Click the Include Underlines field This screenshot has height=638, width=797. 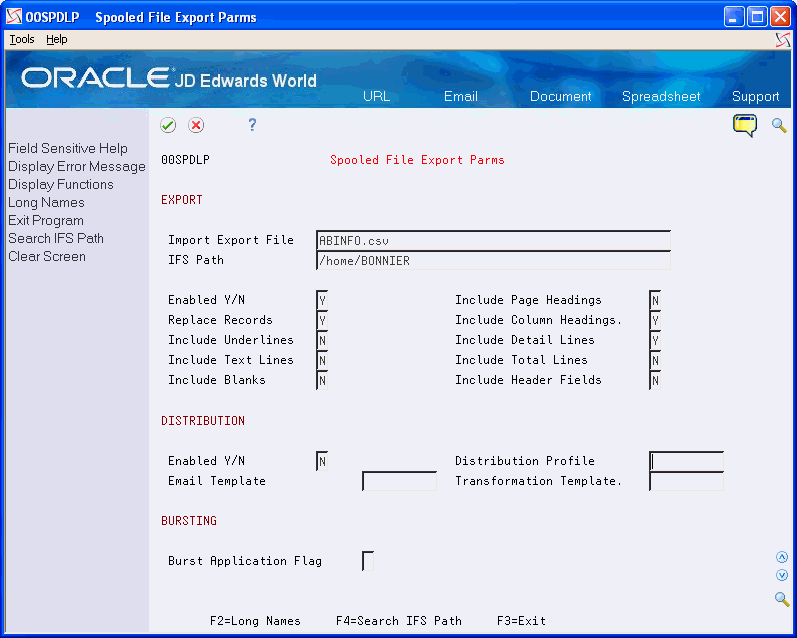[x=322, y=340]
